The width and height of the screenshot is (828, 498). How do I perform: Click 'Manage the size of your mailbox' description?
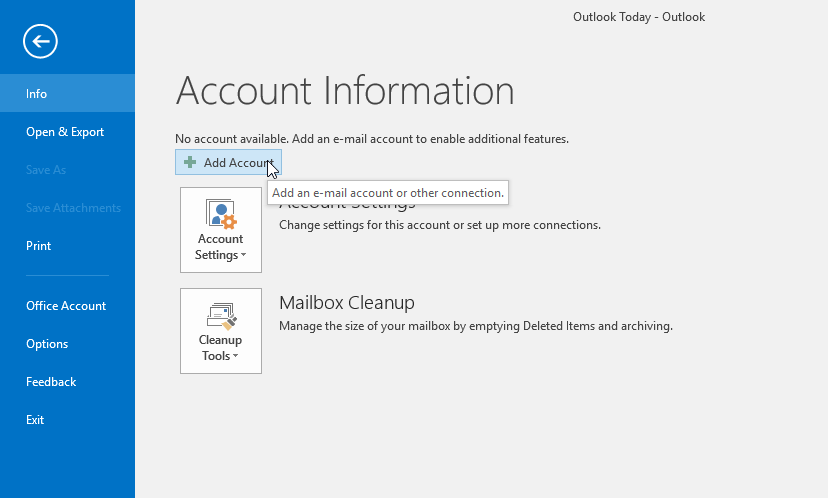tap(476, 326)
